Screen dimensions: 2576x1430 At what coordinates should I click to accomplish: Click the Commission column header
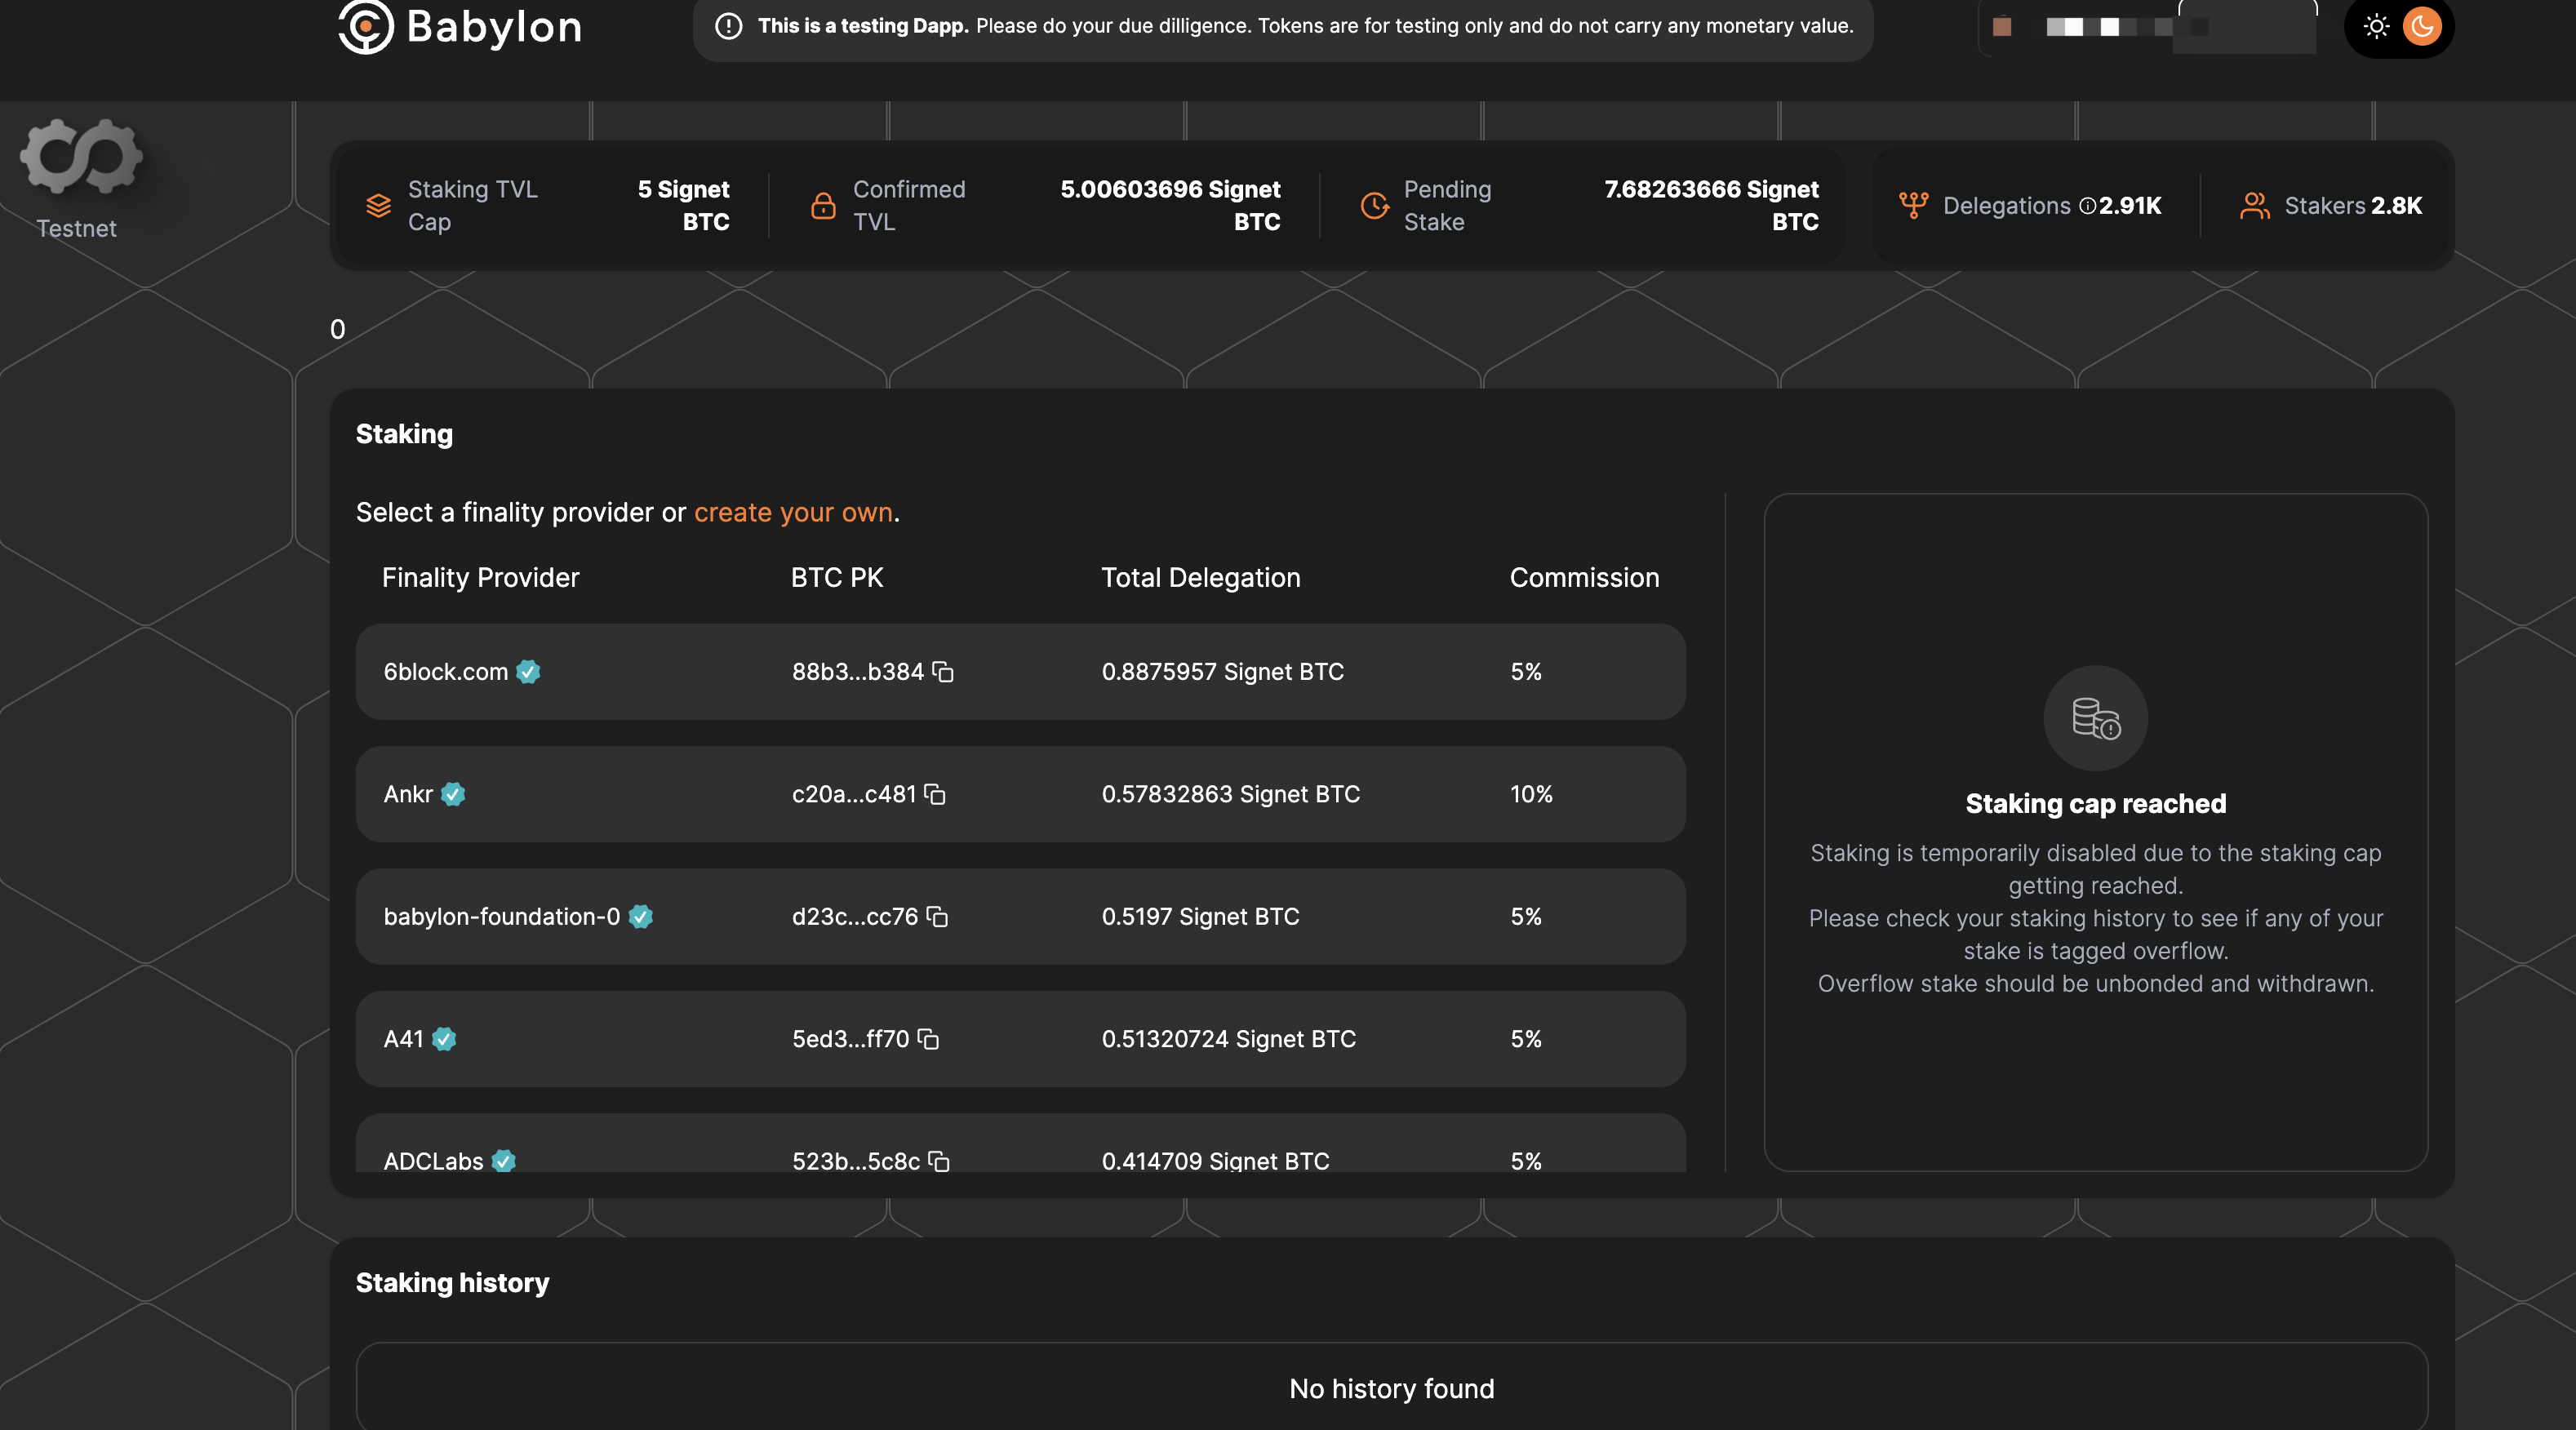pyautogui.click(x=1584, y=578)
